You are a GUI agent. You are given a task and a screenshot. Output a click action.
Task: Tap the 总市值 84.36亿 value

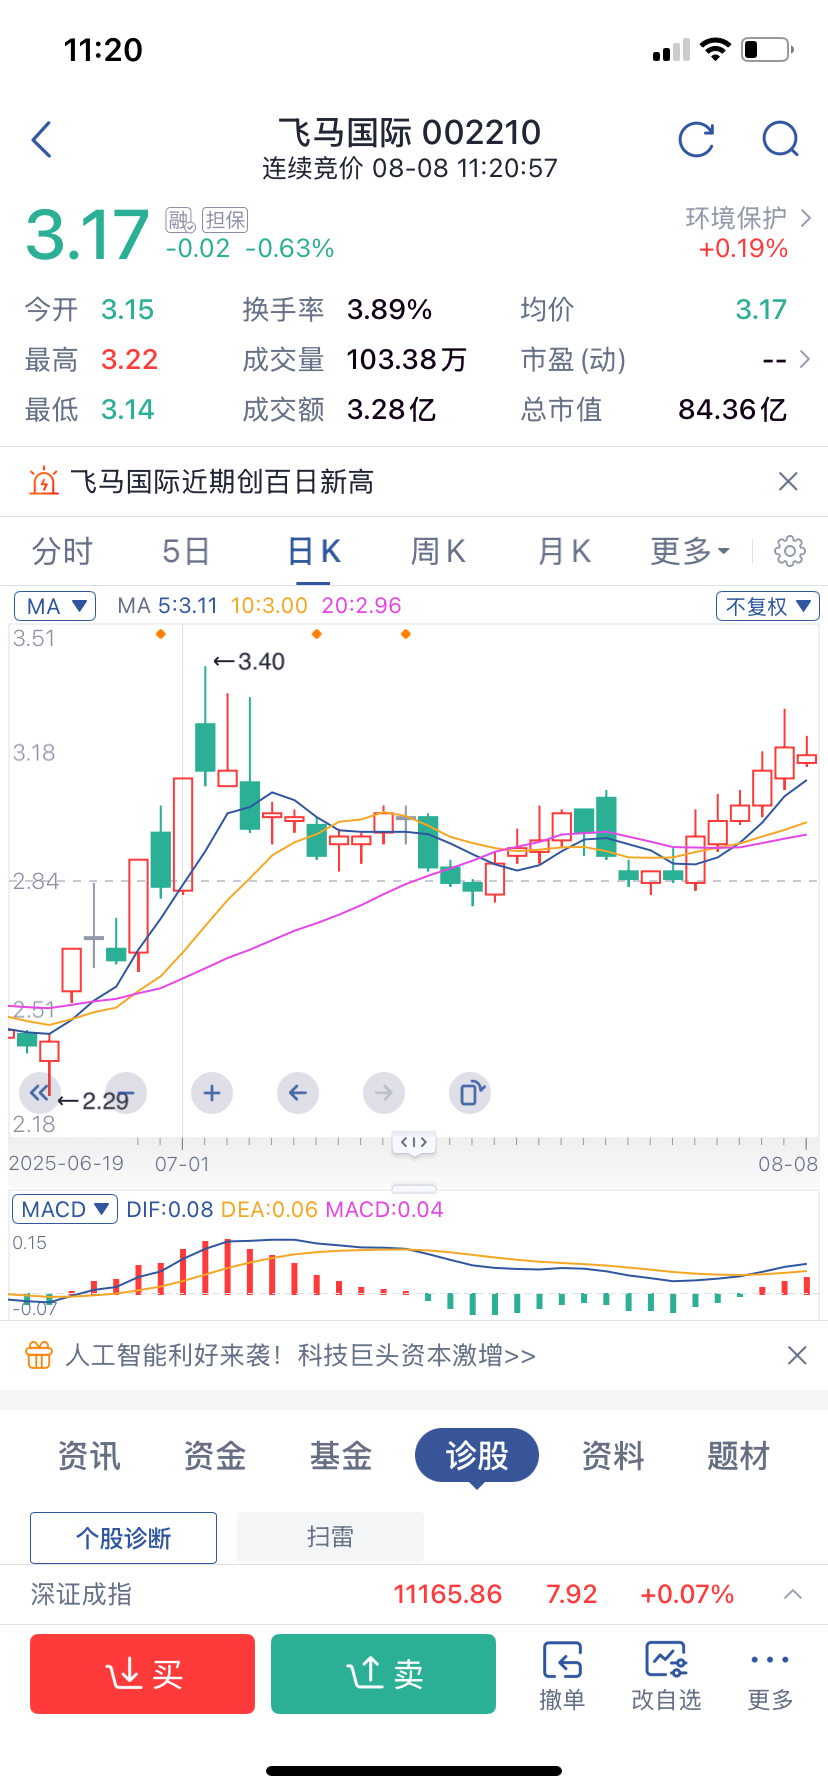coord(733,409)
